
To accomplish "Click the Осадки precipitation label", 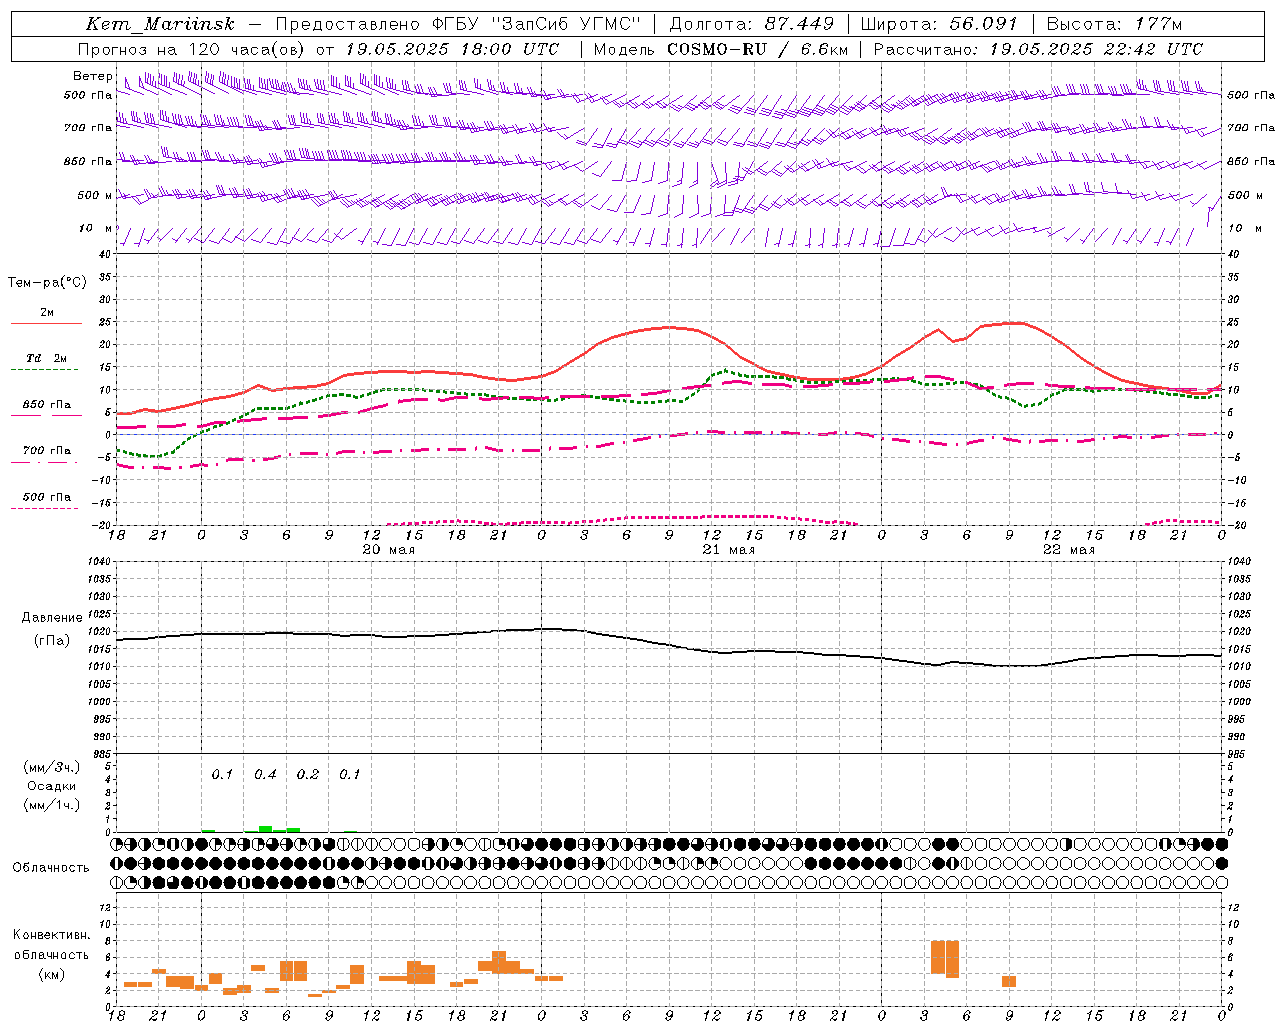I will 51,786.
